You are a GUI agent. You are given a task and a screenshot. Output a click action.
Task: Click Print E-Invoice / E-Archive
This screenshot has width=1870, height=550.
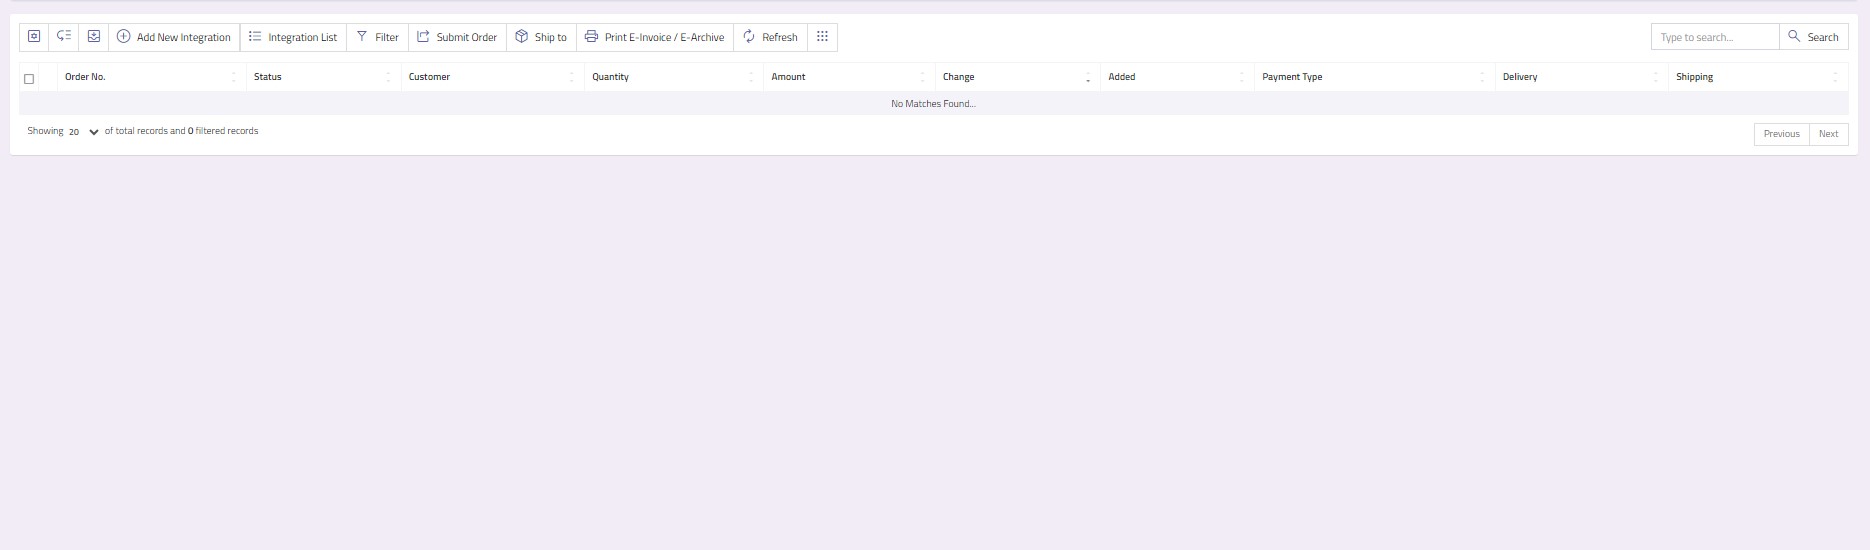tap(654, 37)
